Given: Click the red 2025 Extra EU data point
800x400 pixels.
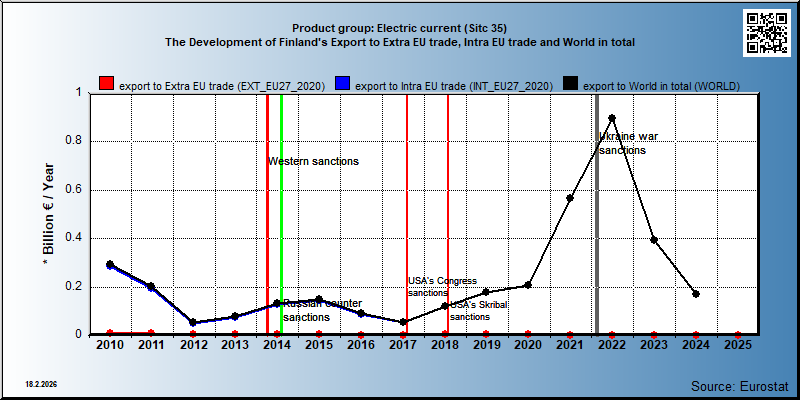Looking at the screenshot, I should click(x=738, y=335).
